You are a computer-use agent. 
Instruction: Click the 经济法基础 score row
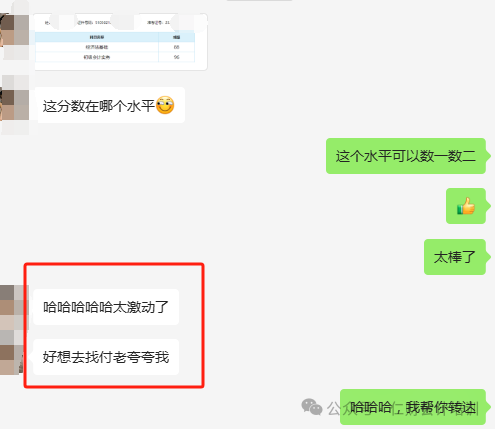(115, 47)
